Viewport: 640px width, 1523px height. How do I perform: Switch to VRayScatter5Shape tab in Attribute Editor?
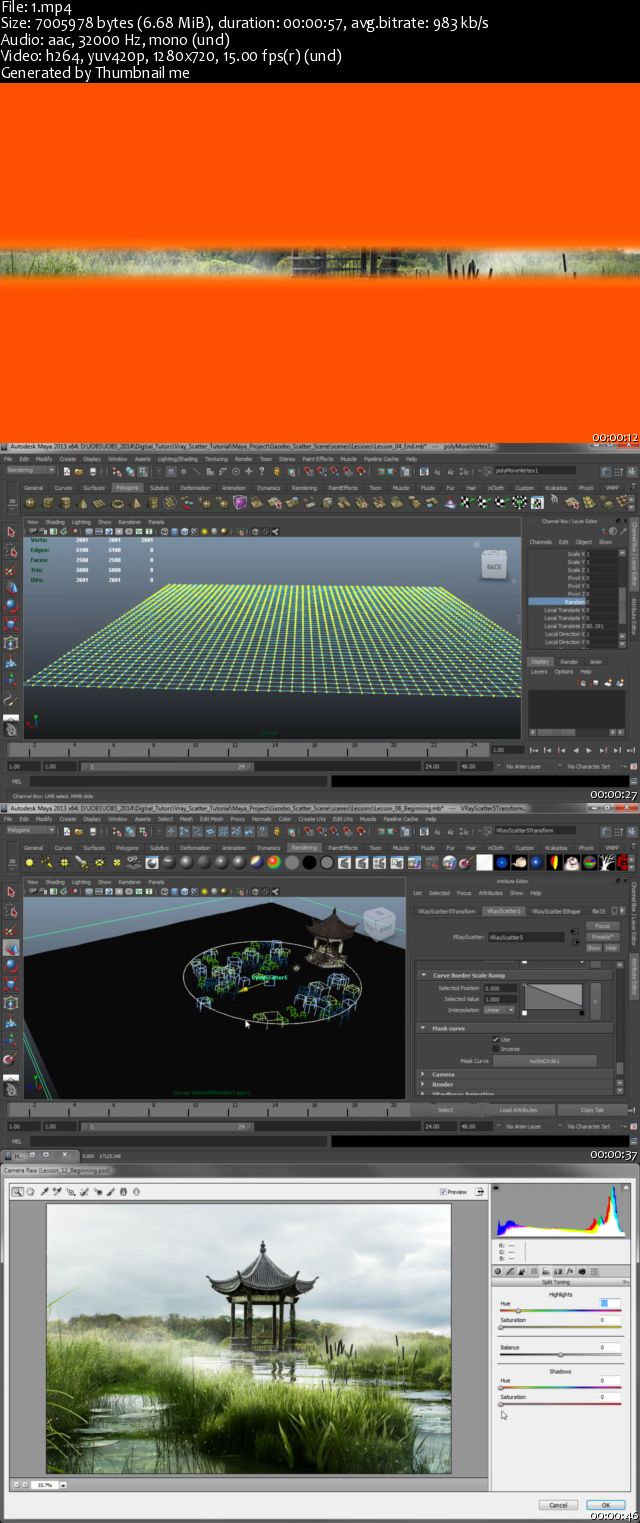(555, 911)
